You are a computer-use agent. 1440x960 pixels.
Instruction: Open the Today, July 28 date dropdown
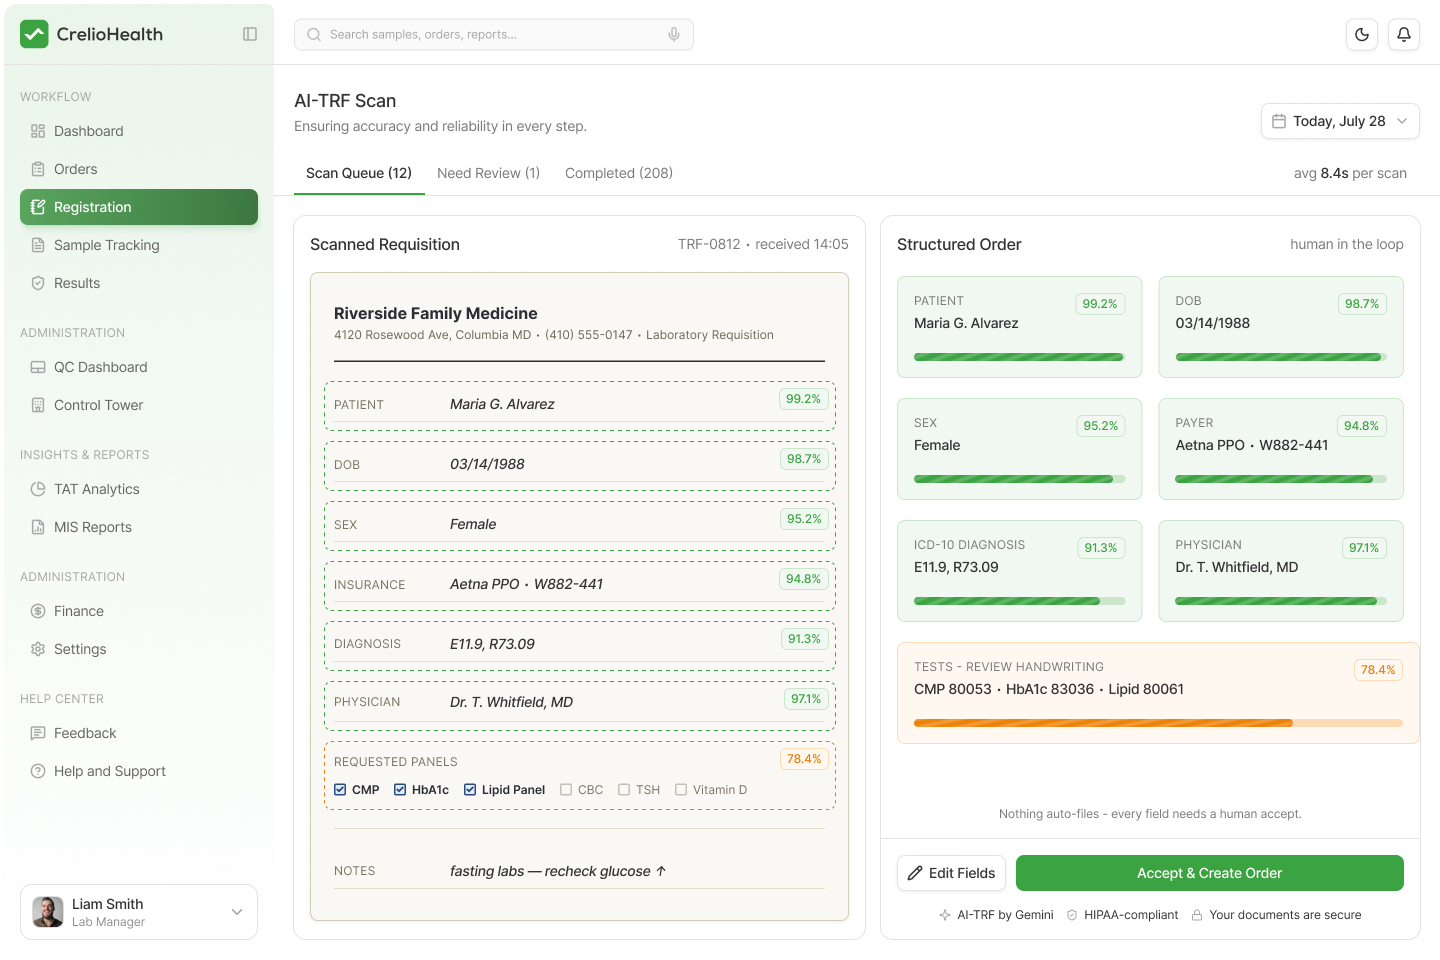coord(1340,121)
